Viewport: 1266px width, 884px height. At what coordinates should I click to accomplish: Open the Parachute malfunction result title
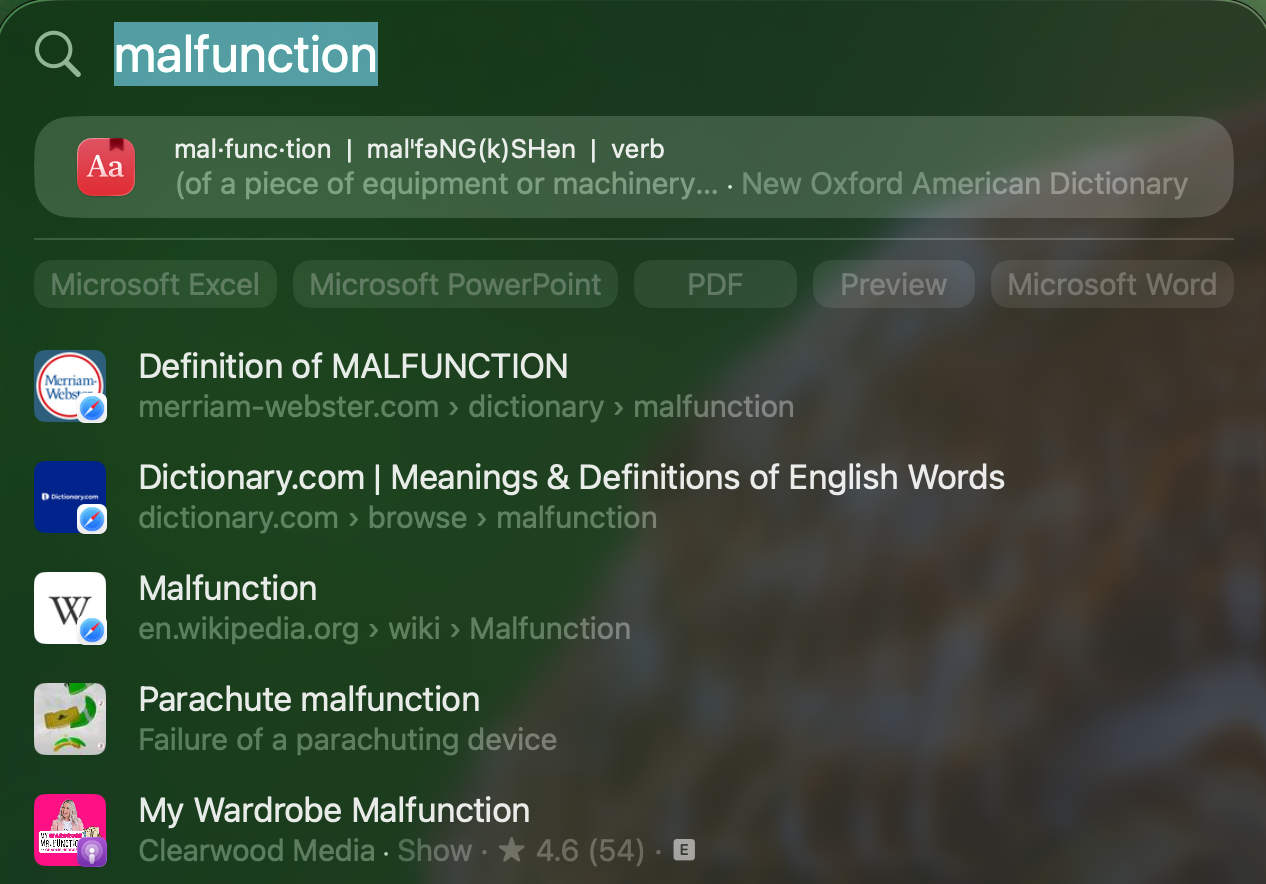309,699
